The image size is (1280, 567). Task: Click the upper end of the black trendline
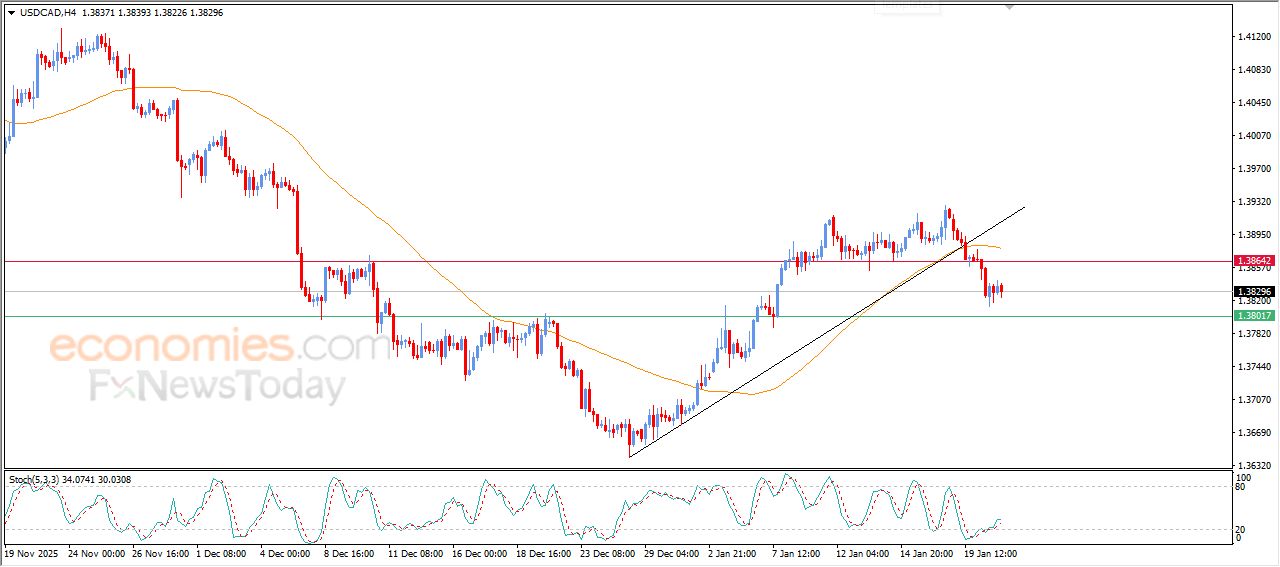pos(1024,207)
